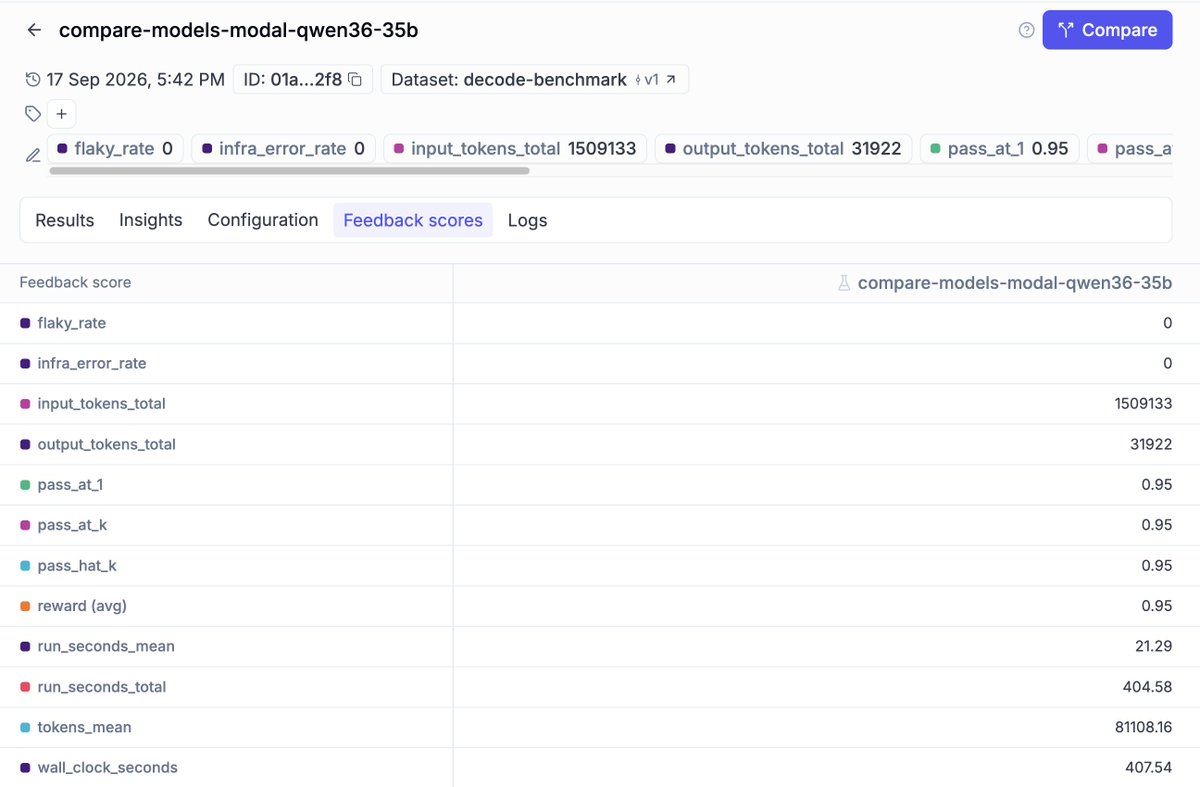Click the tag label icon
Viewport: 1200px width, 787px height.
click(x=33, y=114)
